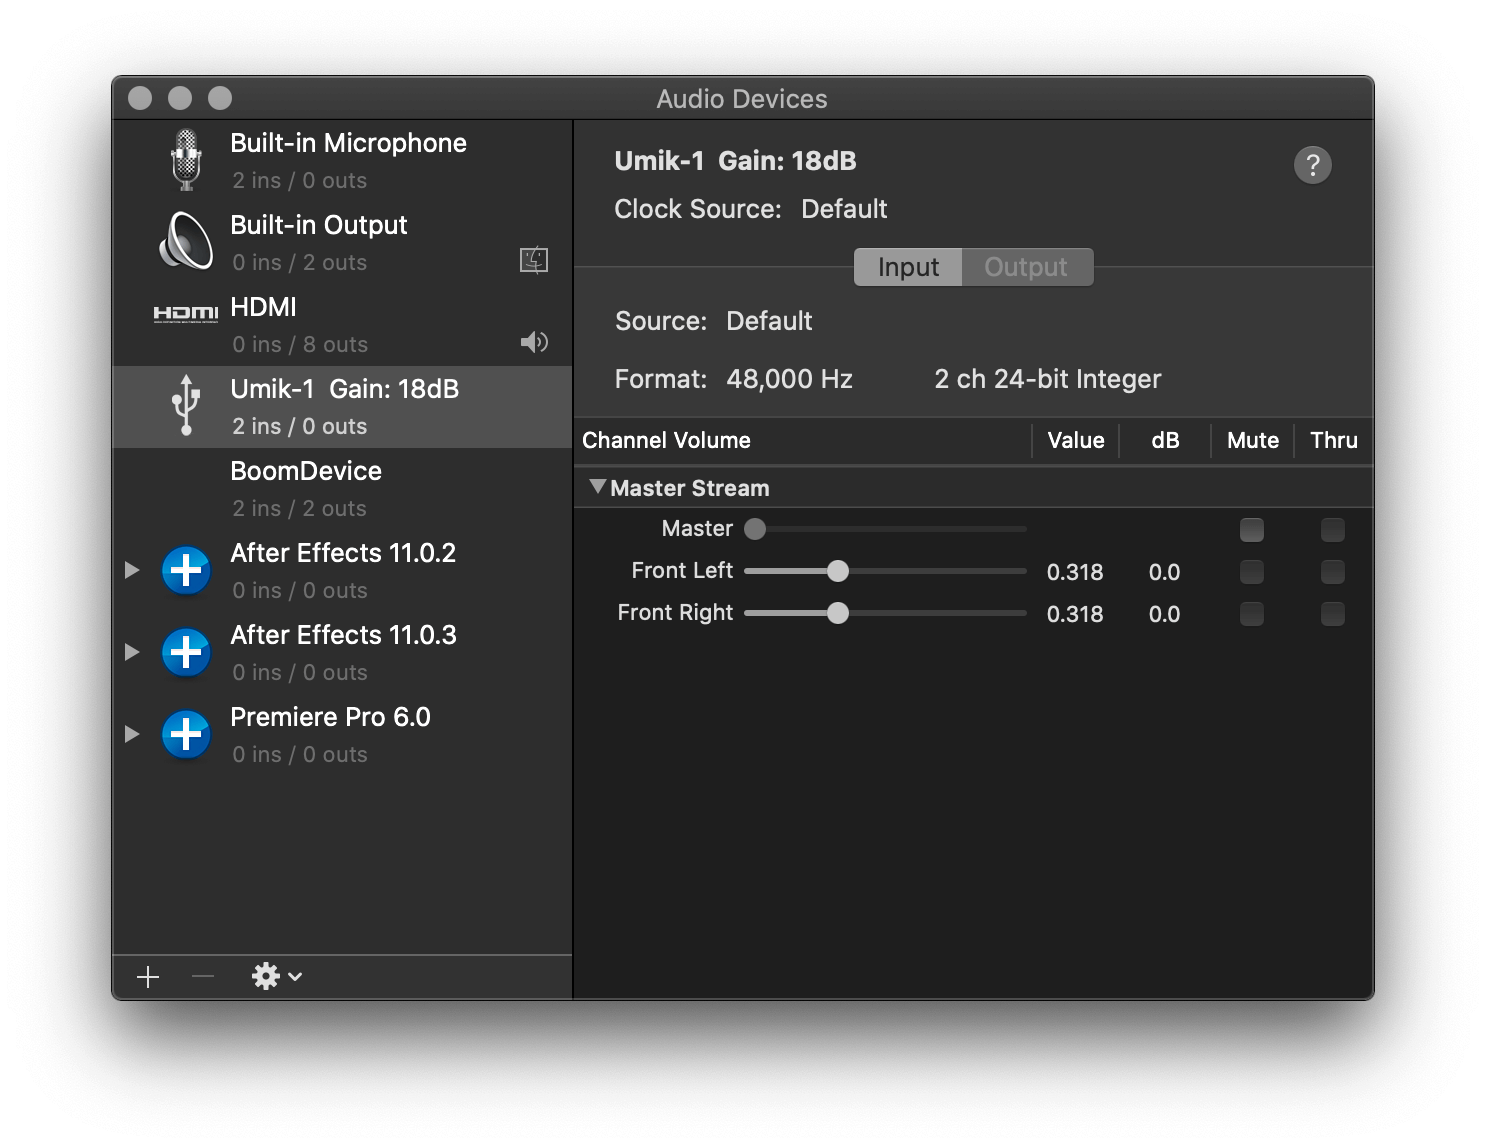This screenshot has height=1148, width=1486.
Task: Add a new device with the plus button
Action: point(148,977)
